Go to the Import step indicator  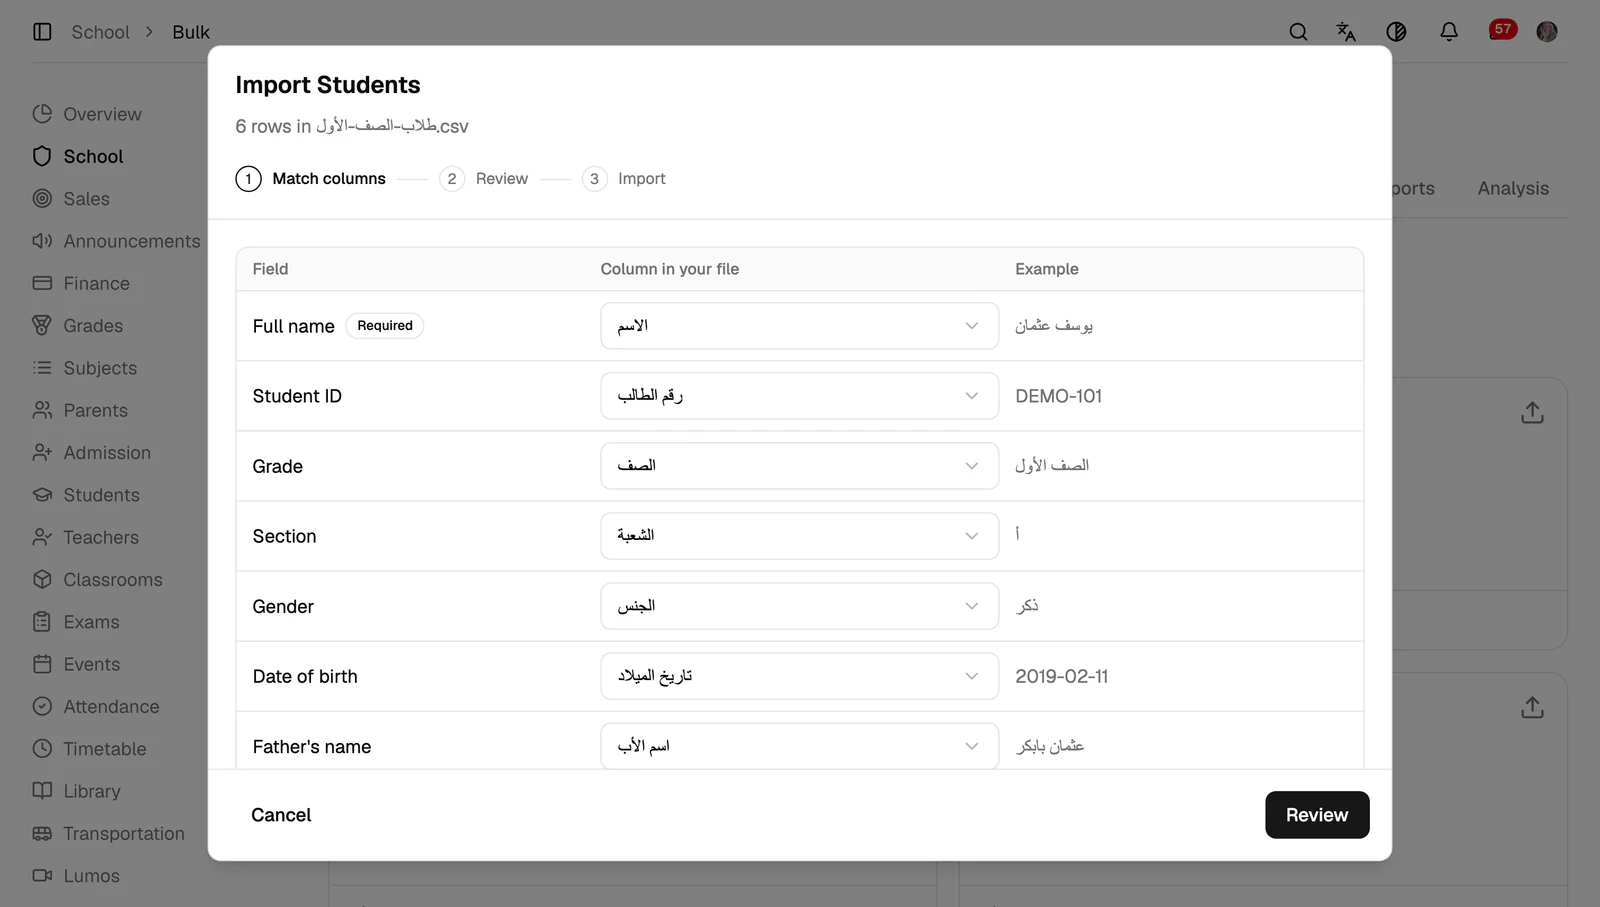[624, 179]
